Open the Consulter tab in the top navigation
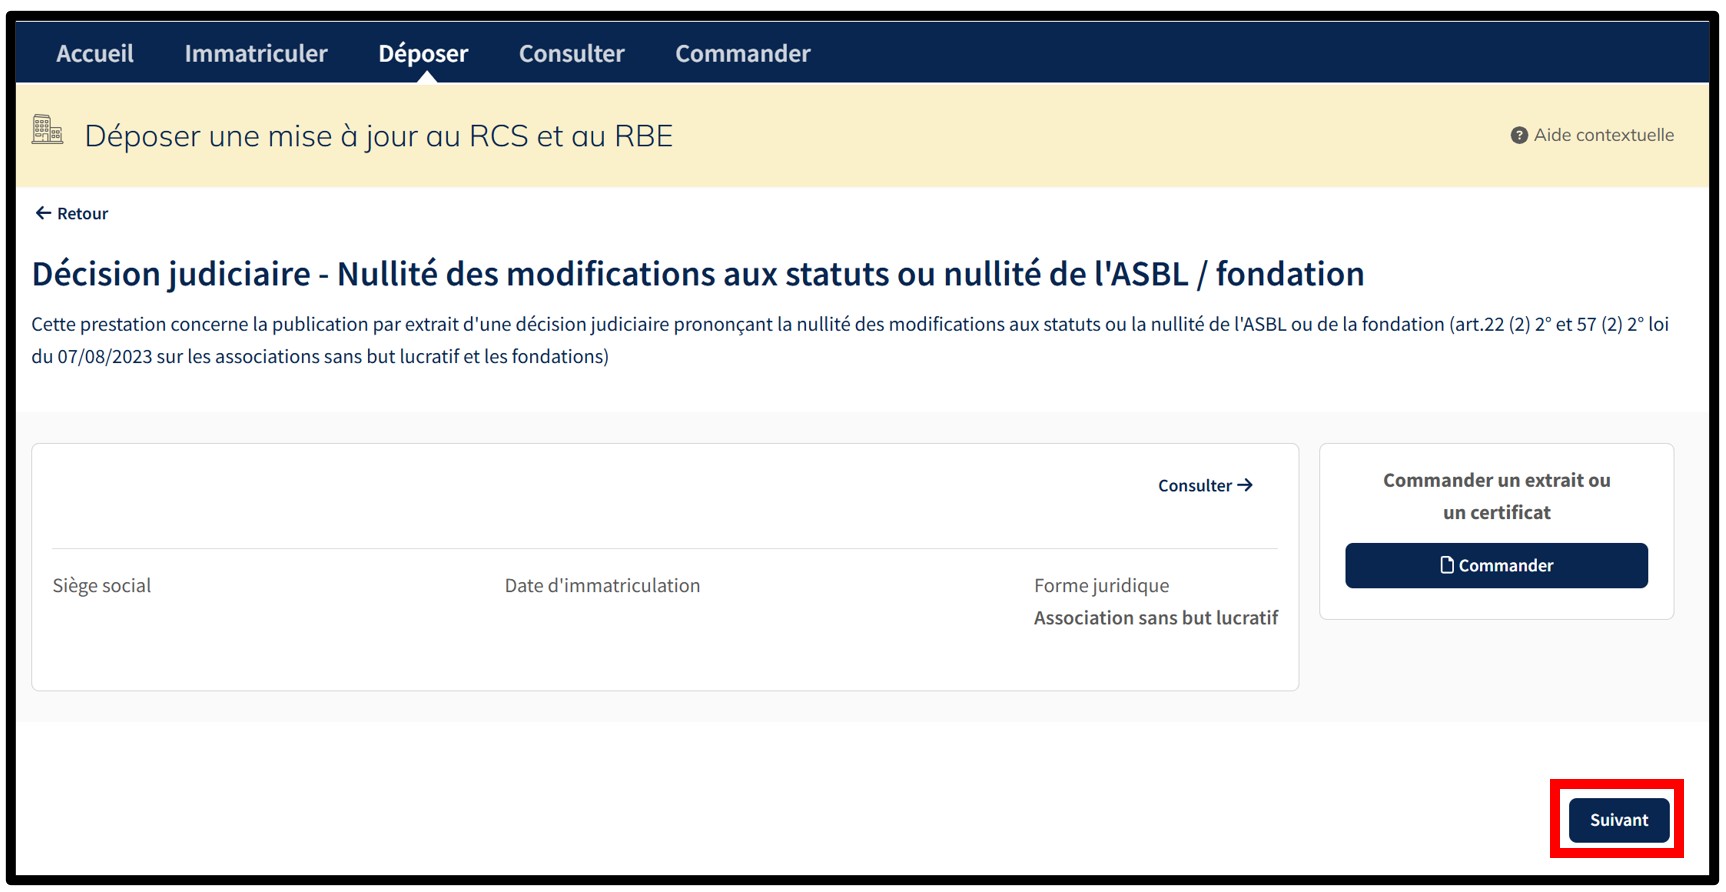Screen dimensions: 1726x892 pyautogui.click(x=571, y=53)
